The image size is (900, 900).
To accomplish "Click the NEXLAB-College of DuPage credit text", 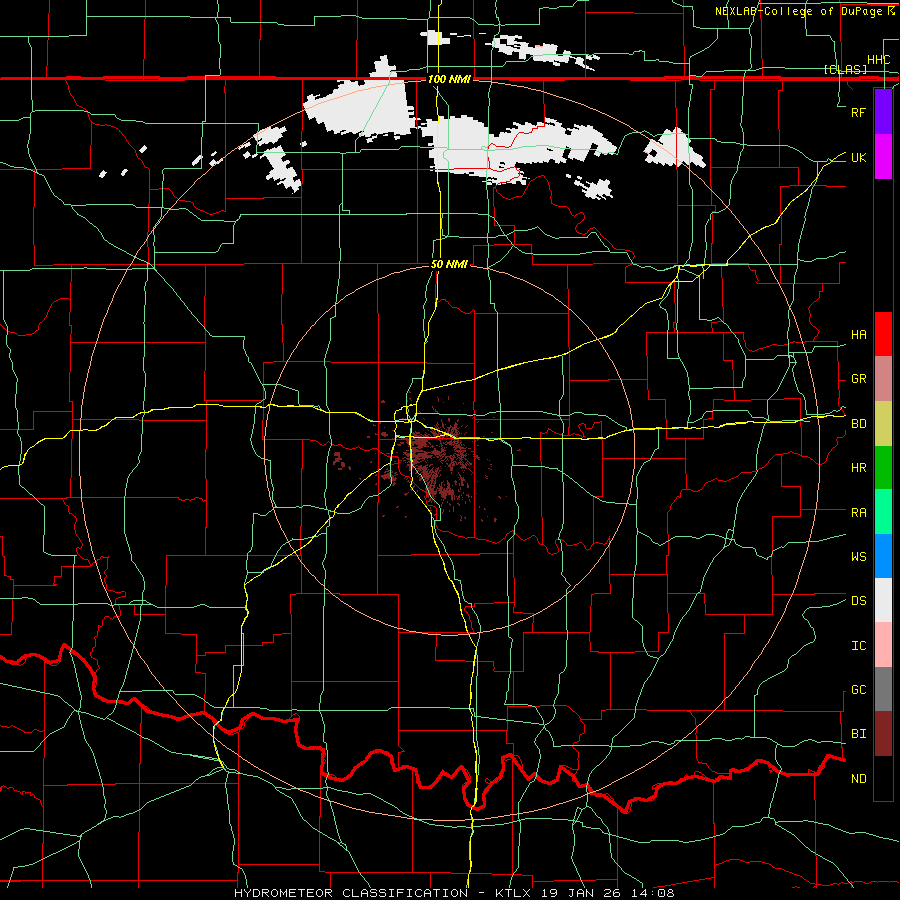I will [x=800, y=11].
